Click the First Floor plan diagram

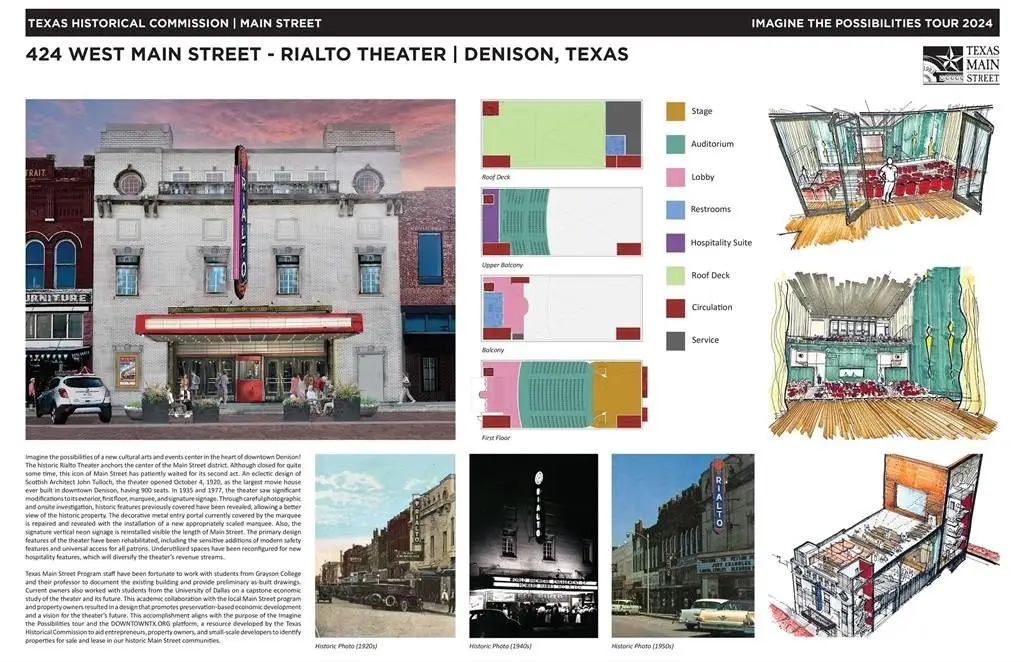pos(563,395)
